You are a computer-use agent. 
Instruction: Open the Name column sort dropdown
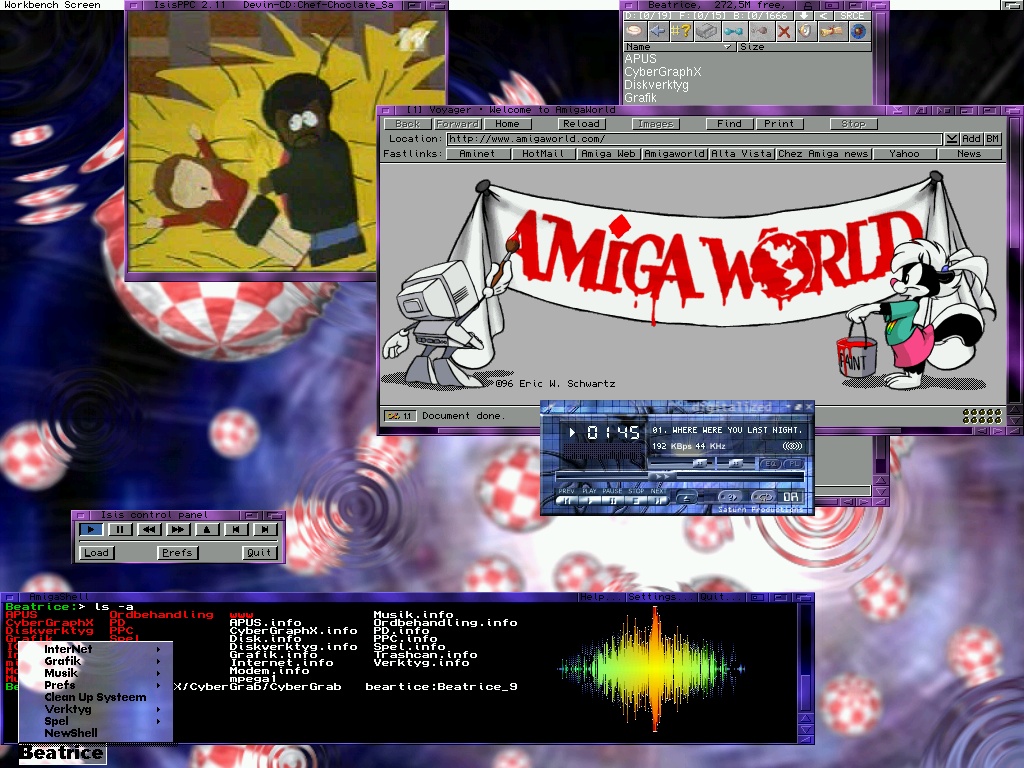click(x=727, y=47)
